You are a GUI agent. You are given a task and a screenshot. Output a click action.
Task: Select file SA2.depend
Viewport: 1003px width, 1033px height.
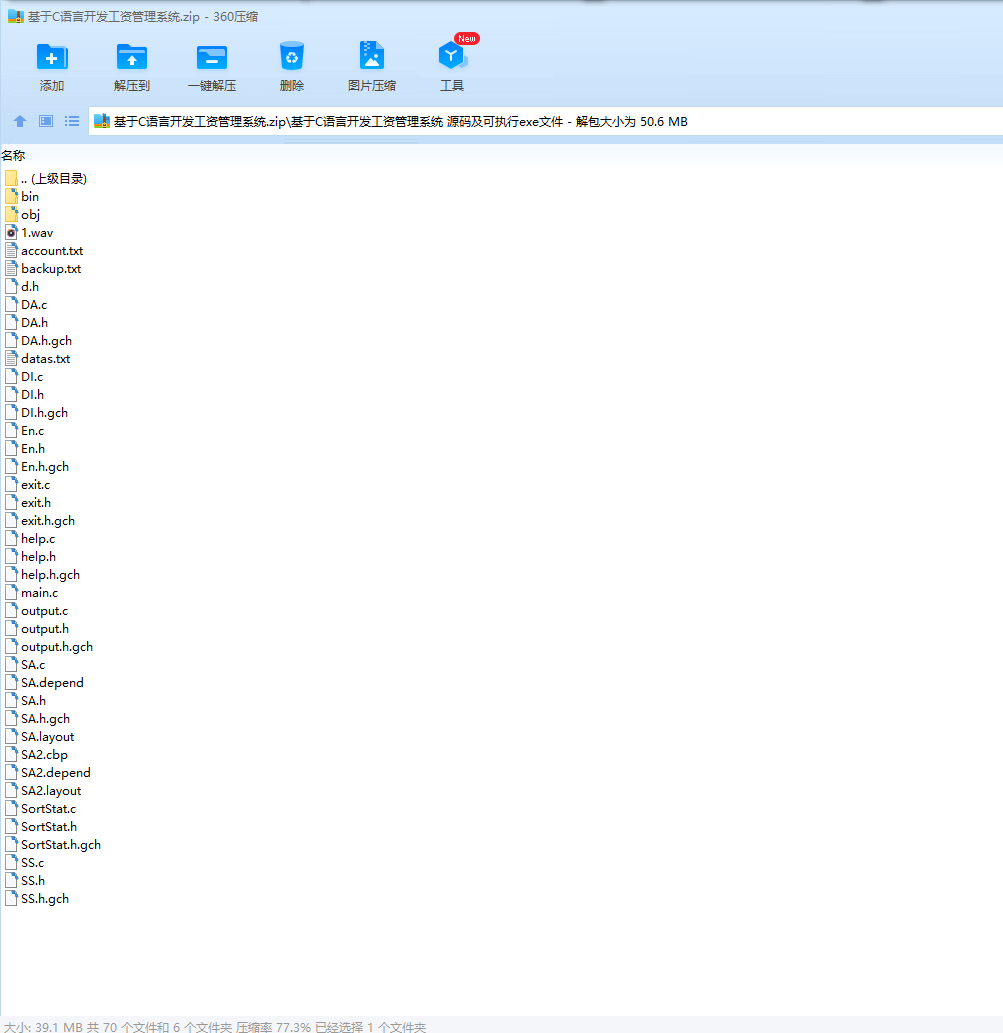(47, 773)
